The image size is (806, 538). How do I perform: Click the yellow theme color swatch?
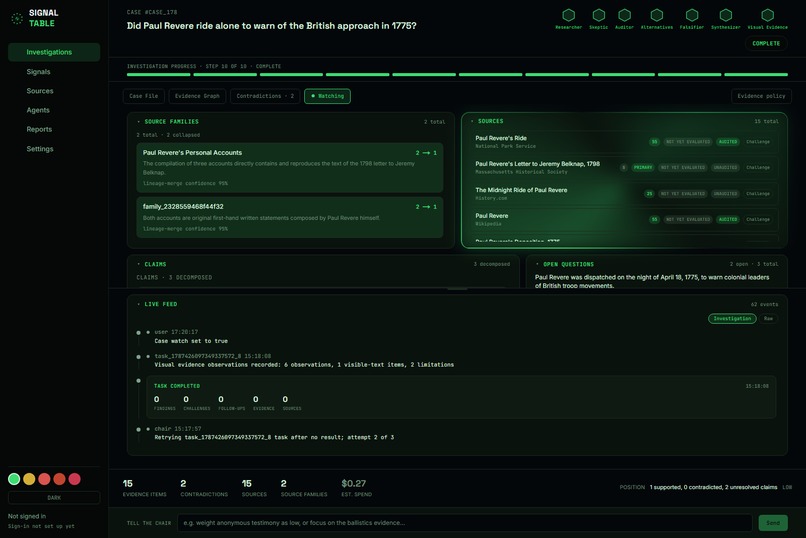(29, 479)
